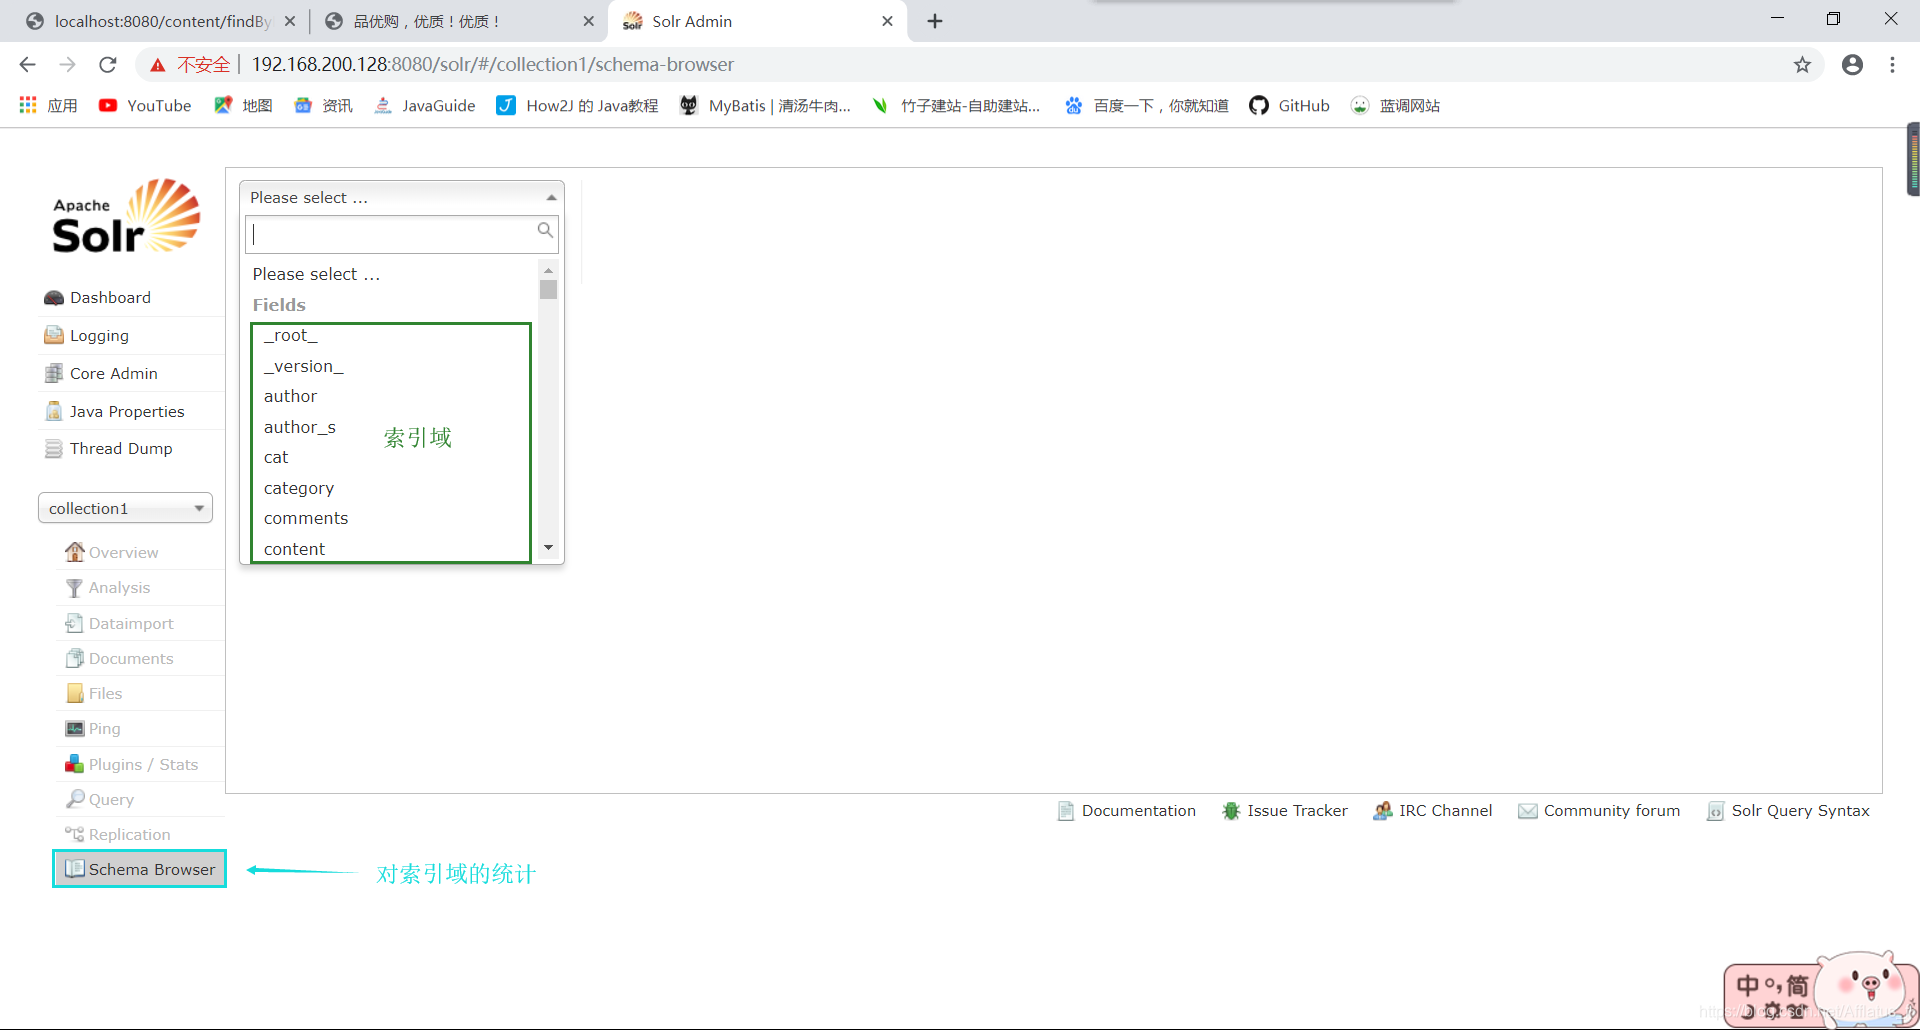The width and height of the screenshot is (1920, 1030).
Task: Click the IRC Channel people icon
Action: 1383,811
